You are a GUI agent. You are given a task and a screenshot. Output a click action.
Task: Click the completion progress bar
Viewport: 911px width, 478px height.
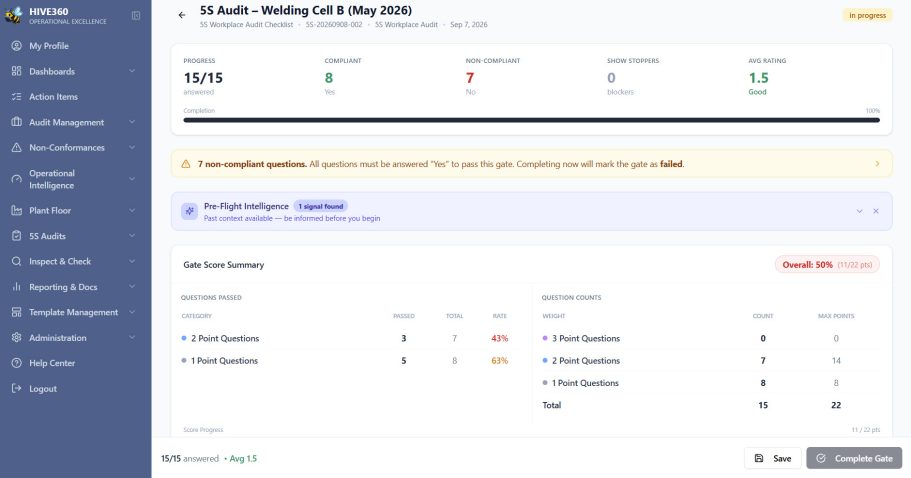532,120
